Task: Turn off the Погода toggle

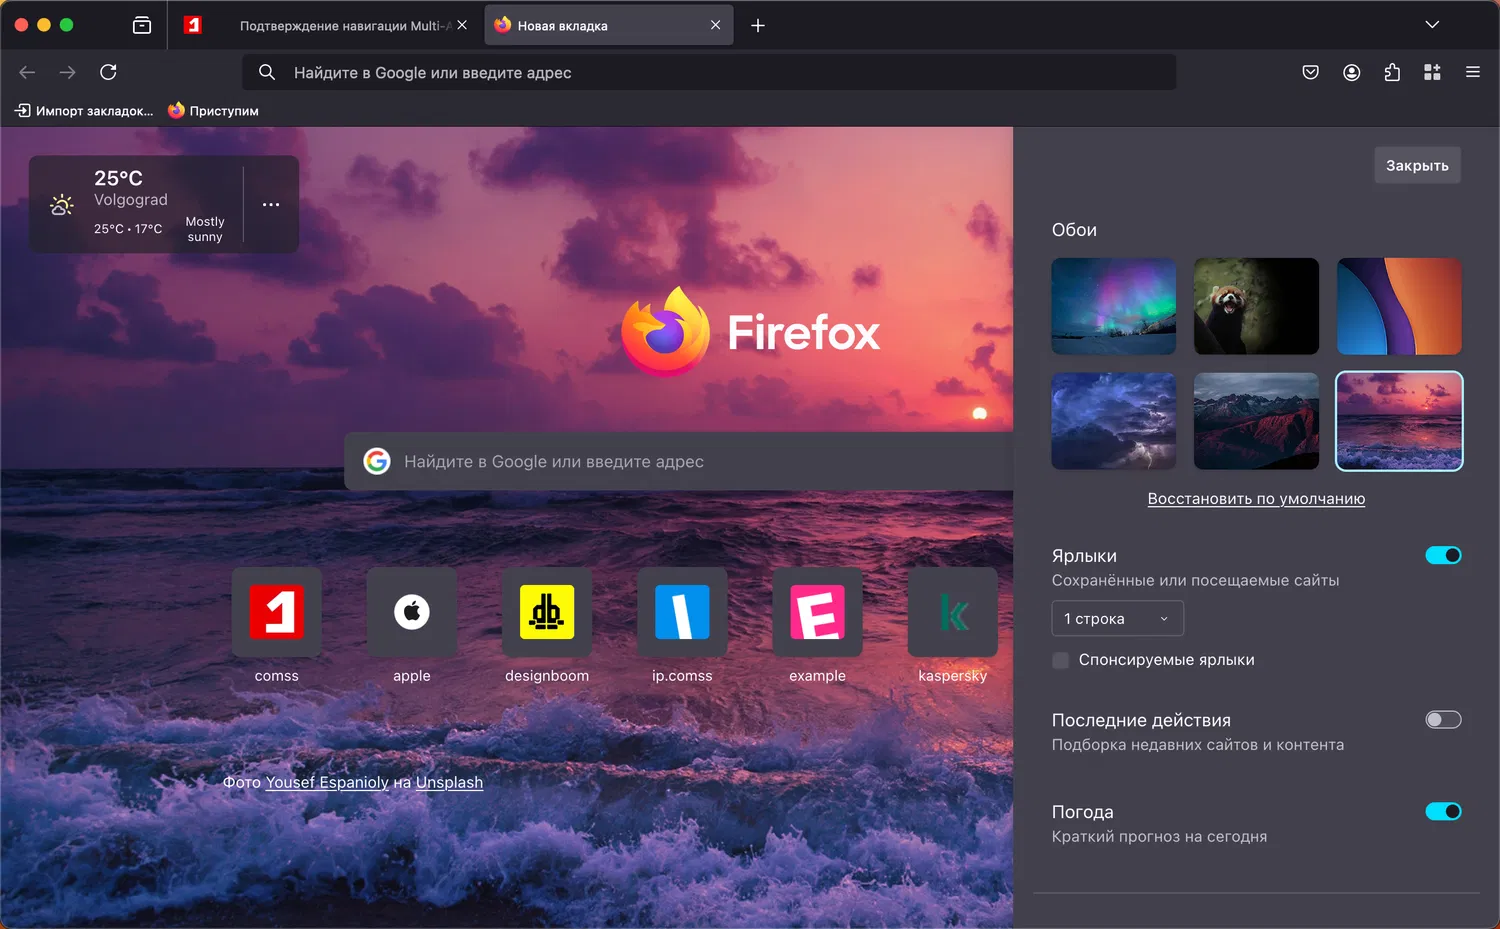Action: click(1443, 811)
